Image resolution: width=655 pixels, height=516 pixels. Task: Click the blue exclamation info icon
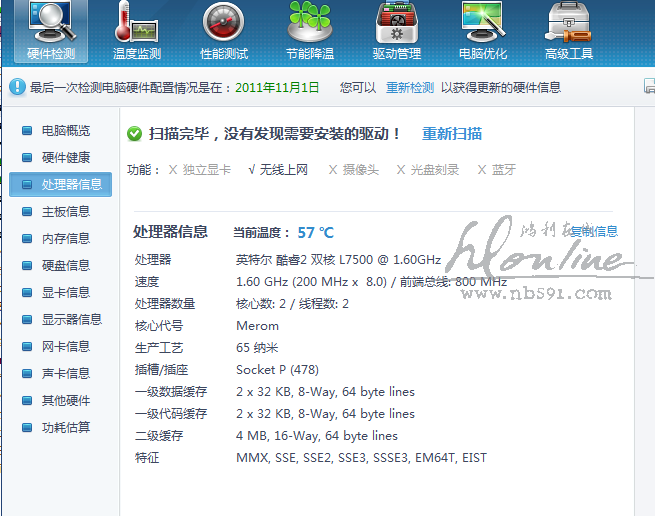(x=18, y=87)
